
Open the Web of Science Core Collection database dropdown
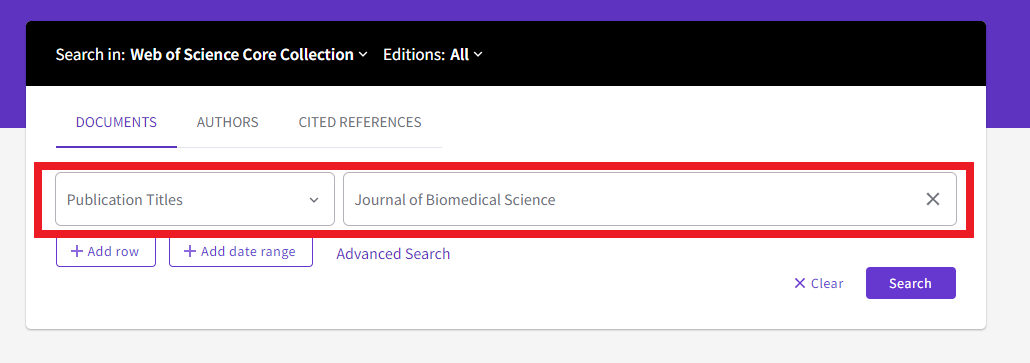(248, 55)
